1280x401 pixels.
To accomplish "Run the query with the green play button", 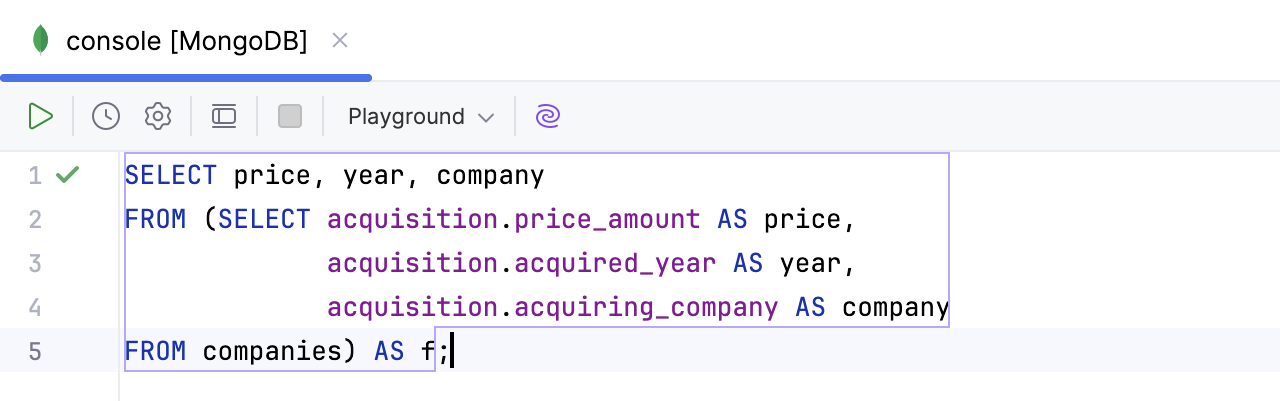I will pos(41,116).
